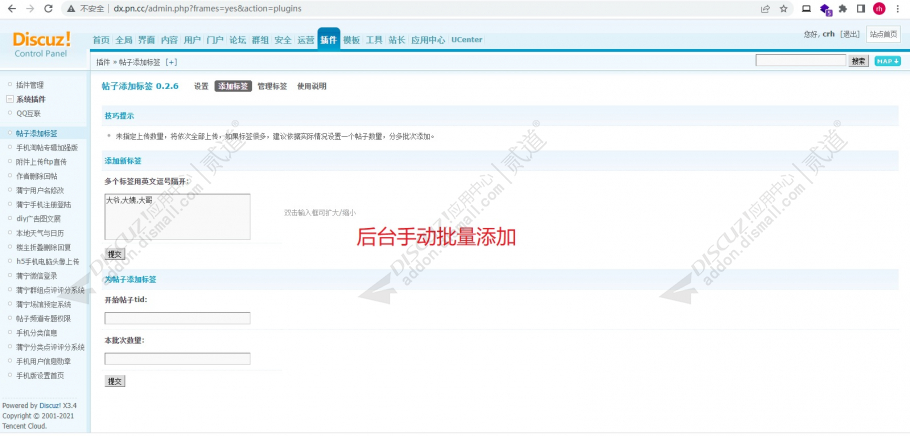Screen dimensions: 910x436
Task: Open the 界面 top menu
Action: pos(146,40)
